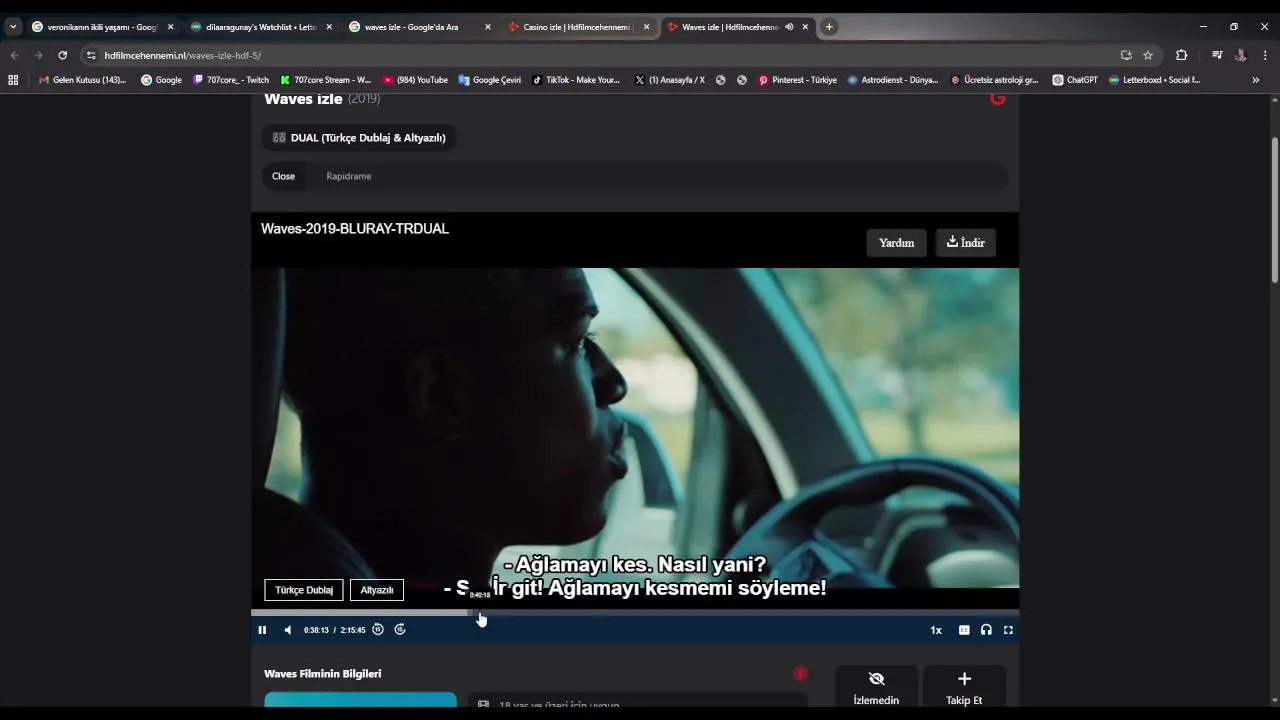Viewport: 1280px width, 720px height.
Task: Enter fullscreen mode in the player
Action: pos(1008,630)
